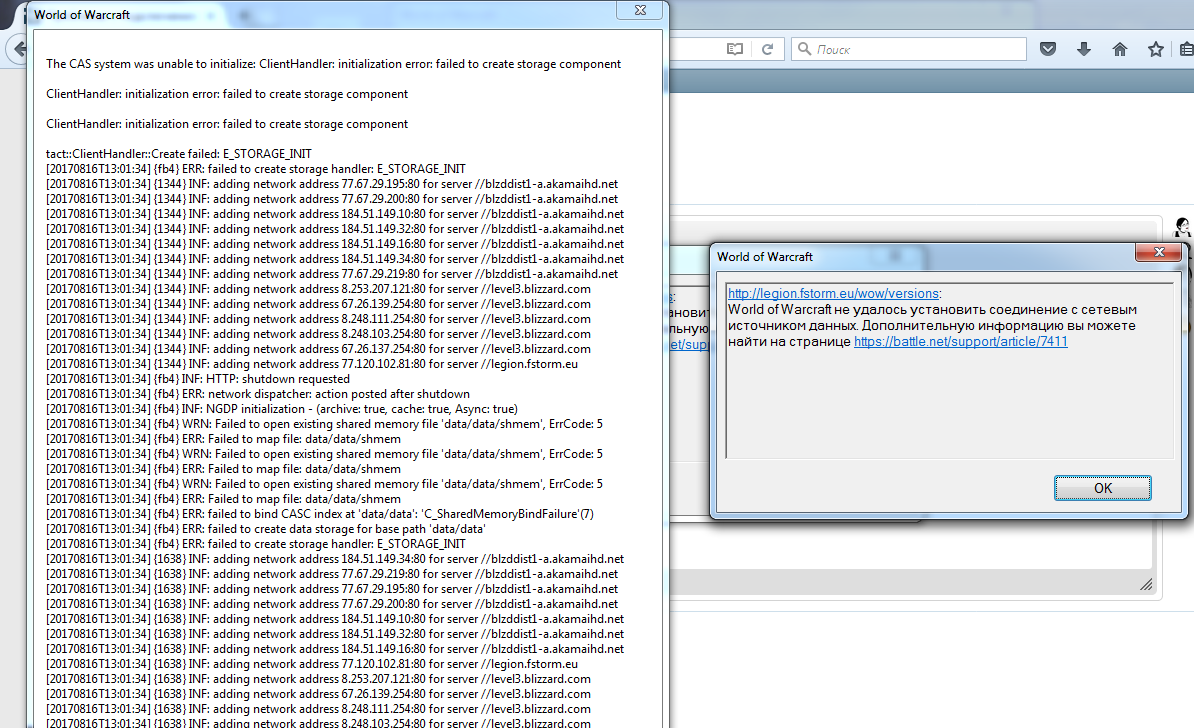
Task: Open the battle.net/support/article/7411 link
Action: click(960, 341)
